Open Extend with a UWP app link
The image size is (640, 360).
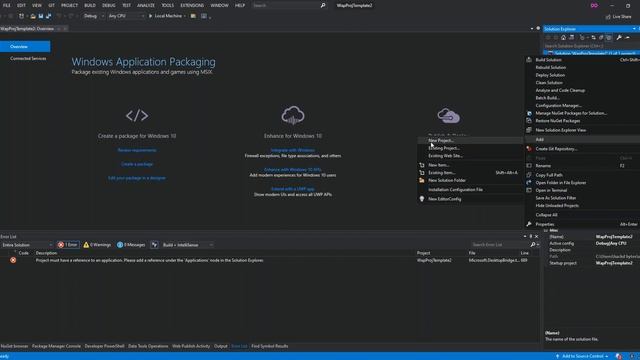coord(293,189)
